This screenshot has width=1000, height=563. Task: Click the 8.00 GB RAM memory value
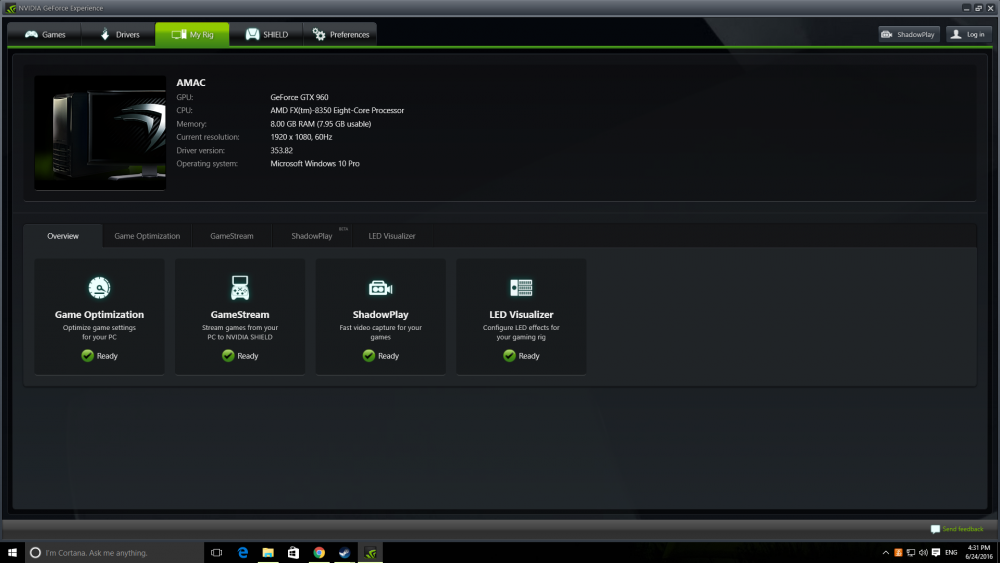[x=320, y=124]
